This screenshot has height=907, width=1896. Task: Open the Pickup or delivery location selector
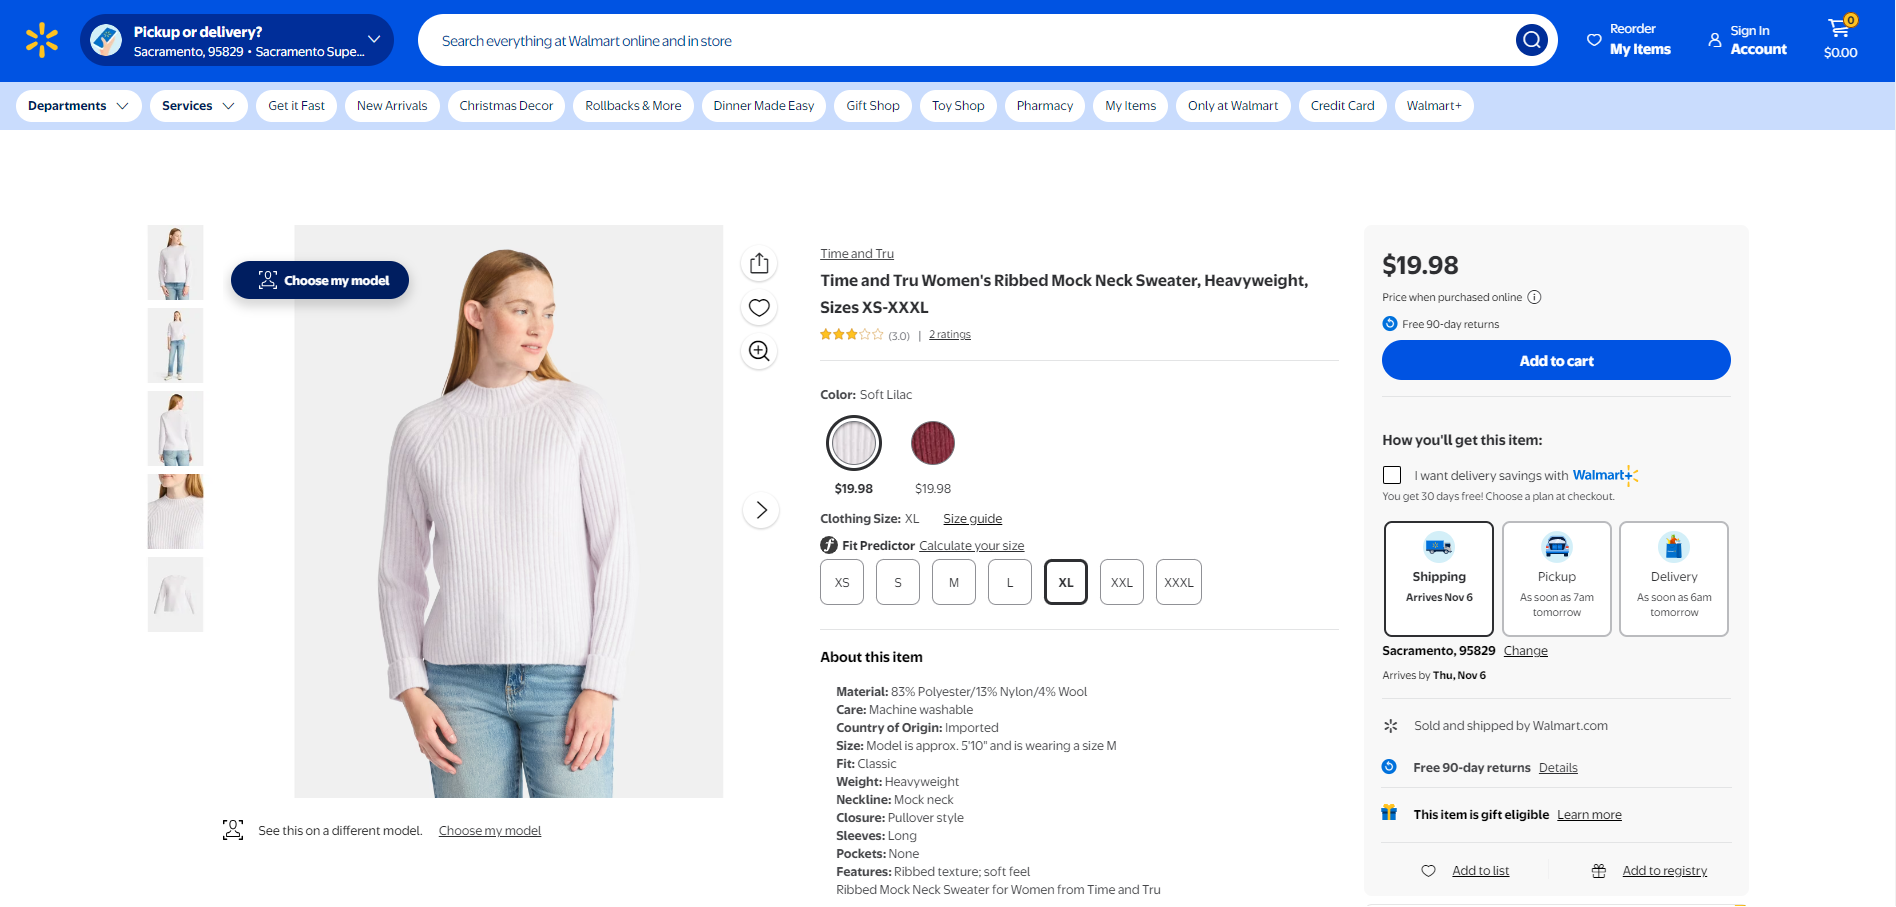pos(237,40)
